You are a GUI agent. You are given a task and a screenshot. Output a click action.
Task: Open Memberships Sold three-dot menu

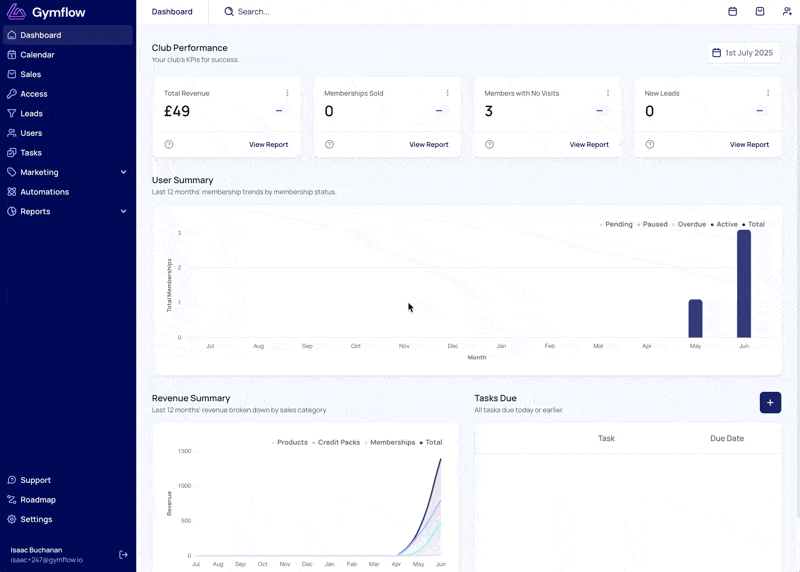(447, 93)
